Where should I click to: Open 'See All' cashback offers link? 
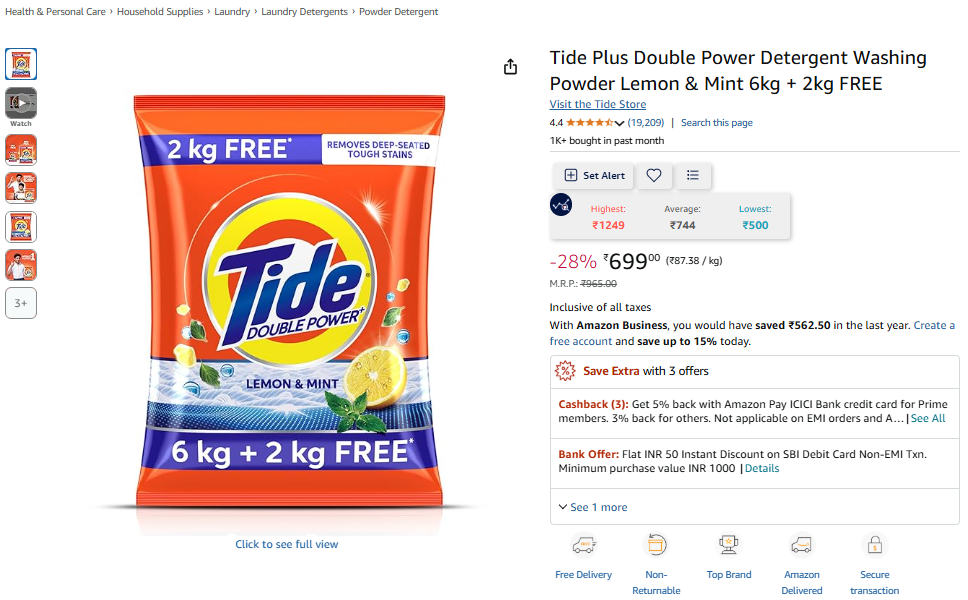(928, 418)
